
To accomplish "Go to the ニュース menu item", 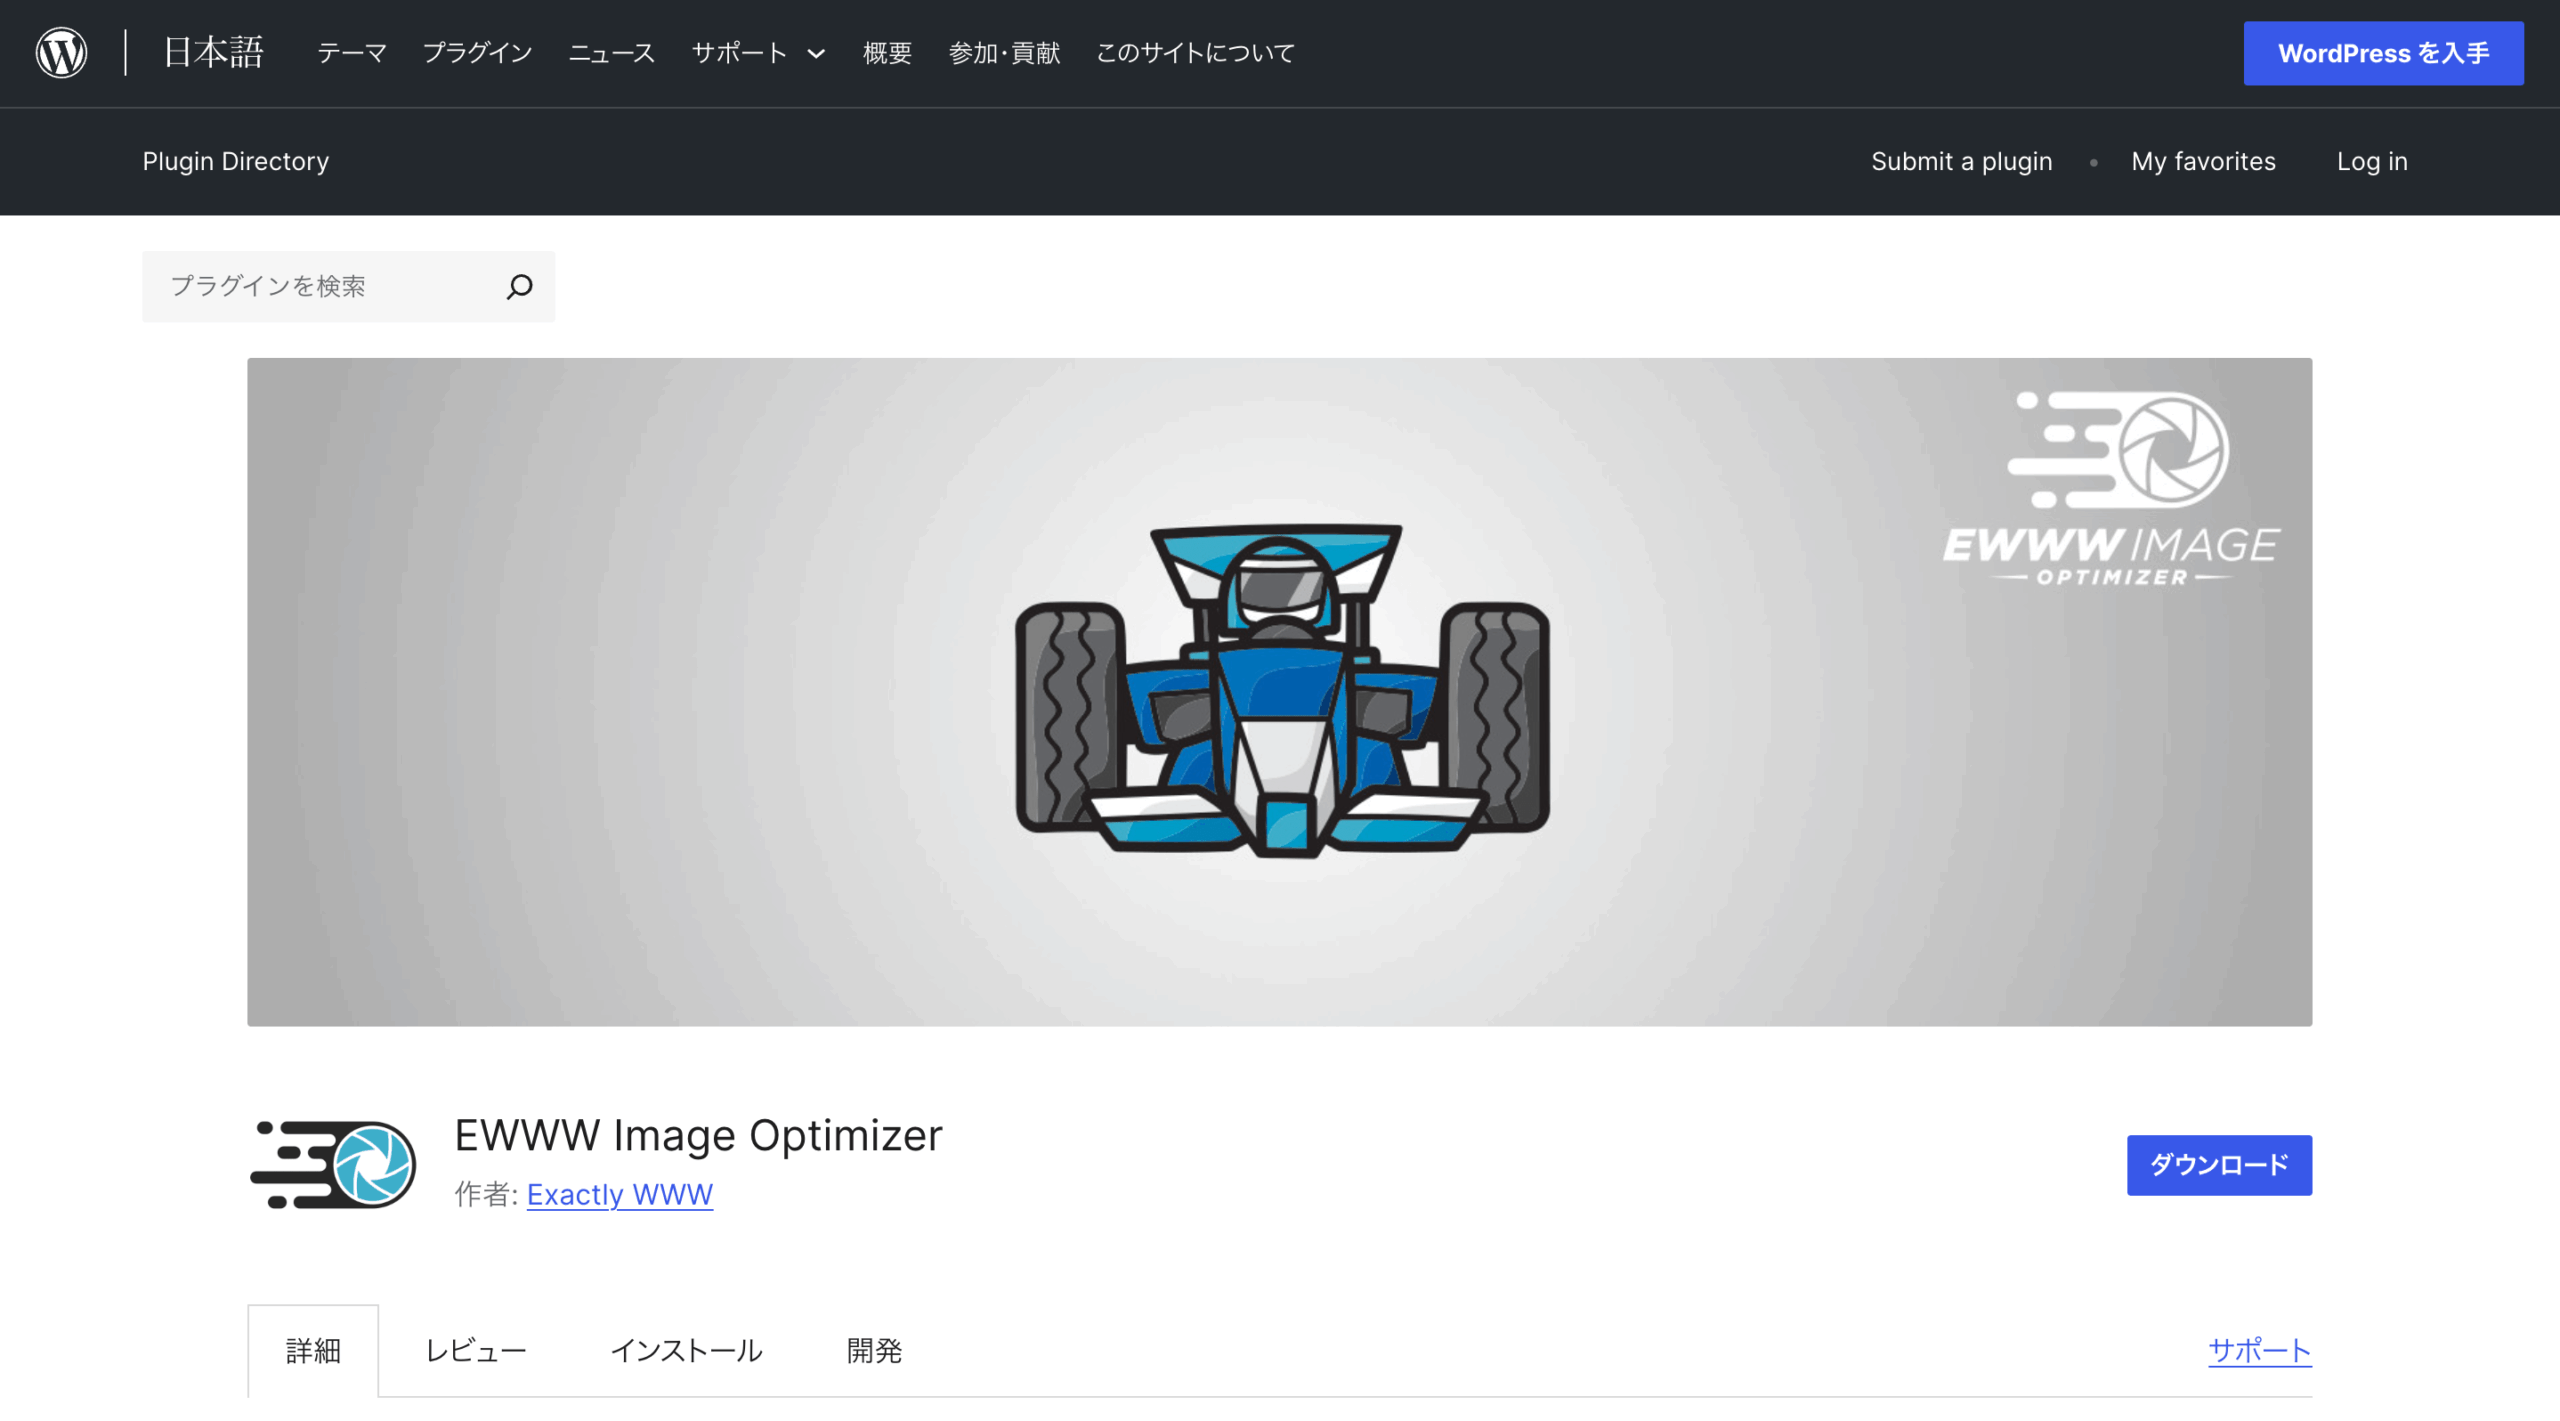I will pos(611,53).
